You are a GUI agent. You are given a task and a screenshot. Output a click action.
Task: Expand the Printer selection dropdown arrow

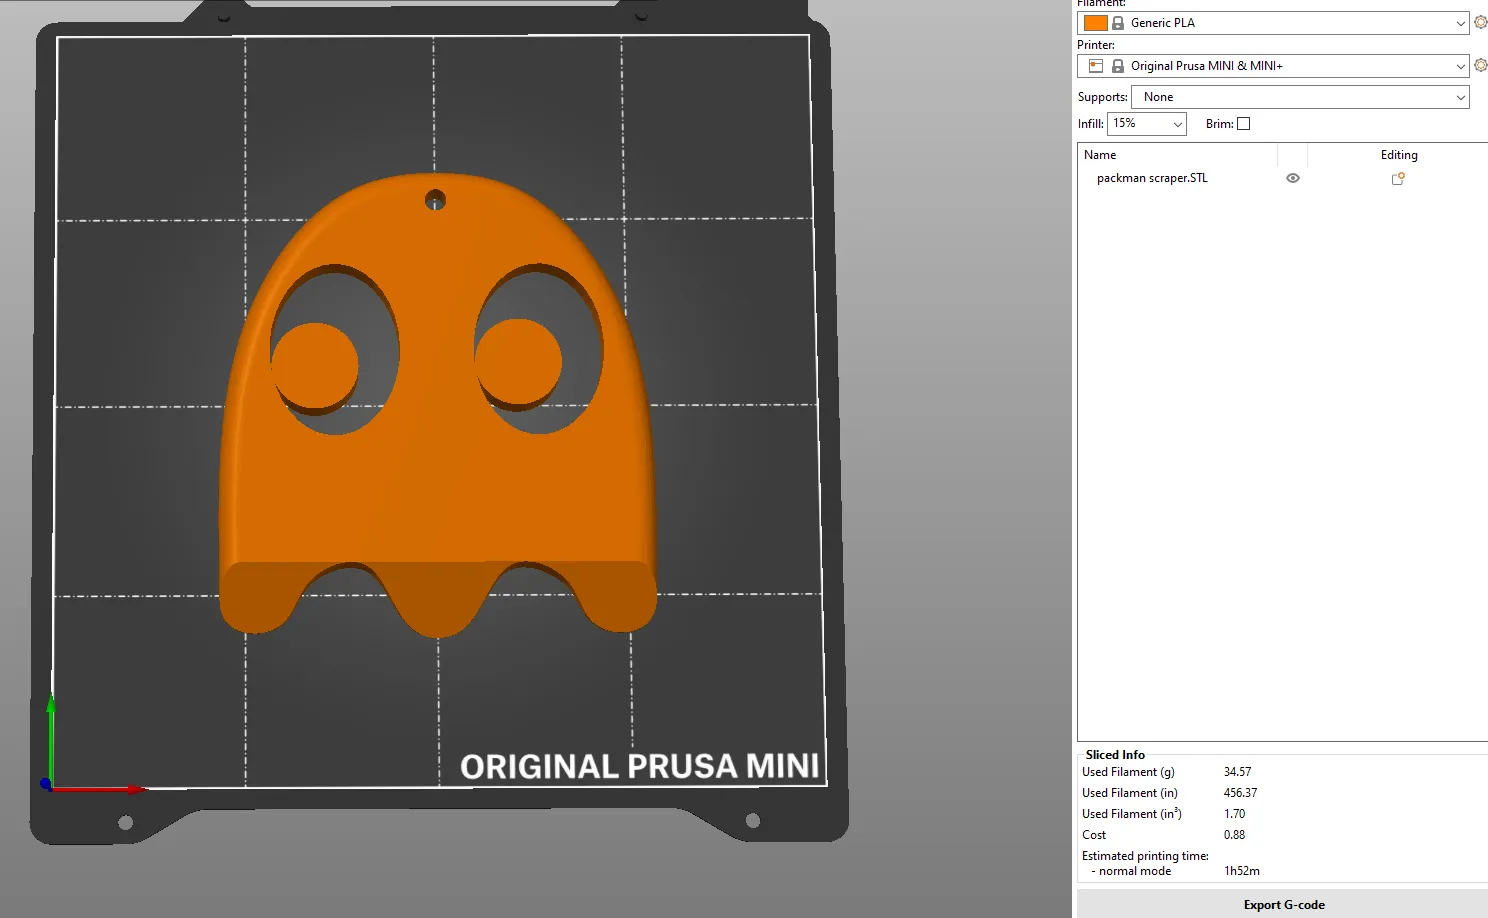click(1460, 66)
